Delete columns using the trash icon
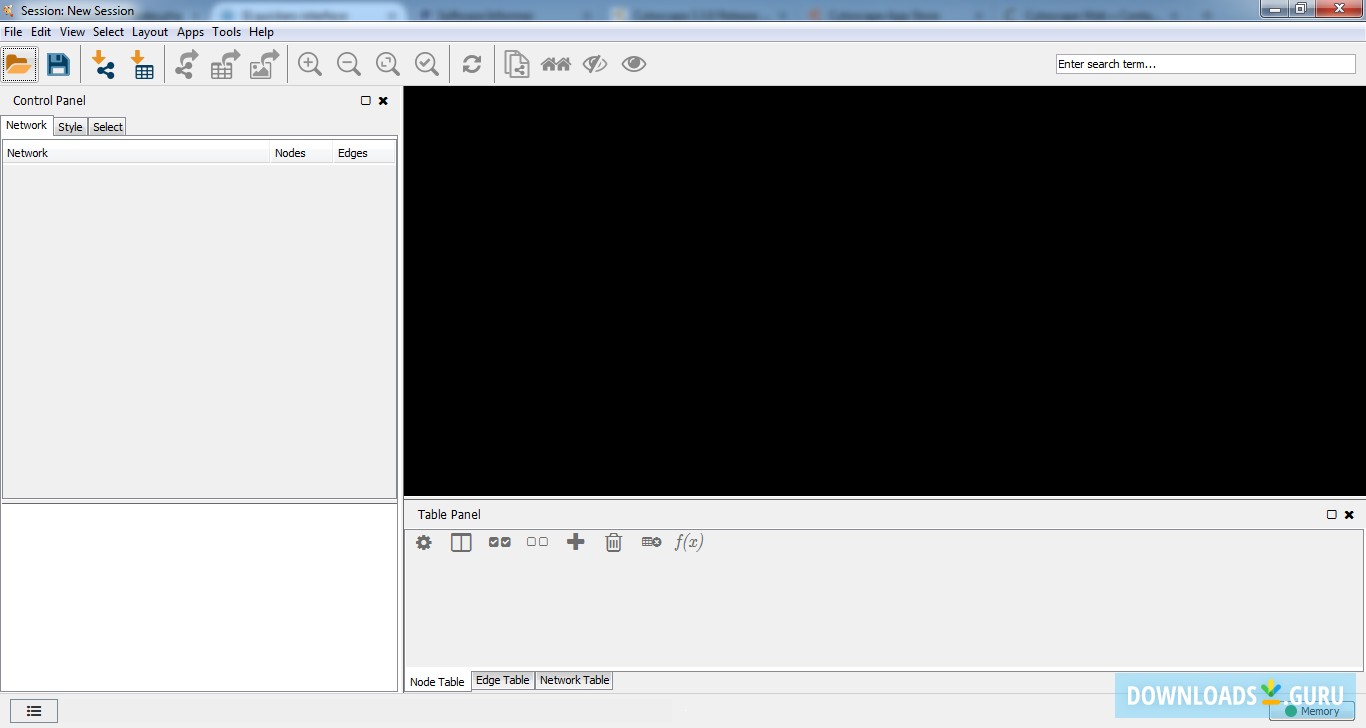The image size is (1366, 728). pos(614,542)
